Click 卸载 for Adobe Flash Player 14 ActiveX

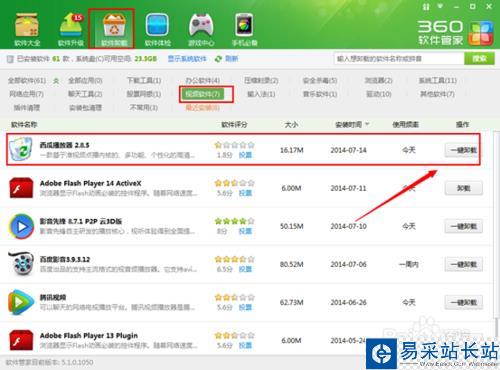click(464, 188)
